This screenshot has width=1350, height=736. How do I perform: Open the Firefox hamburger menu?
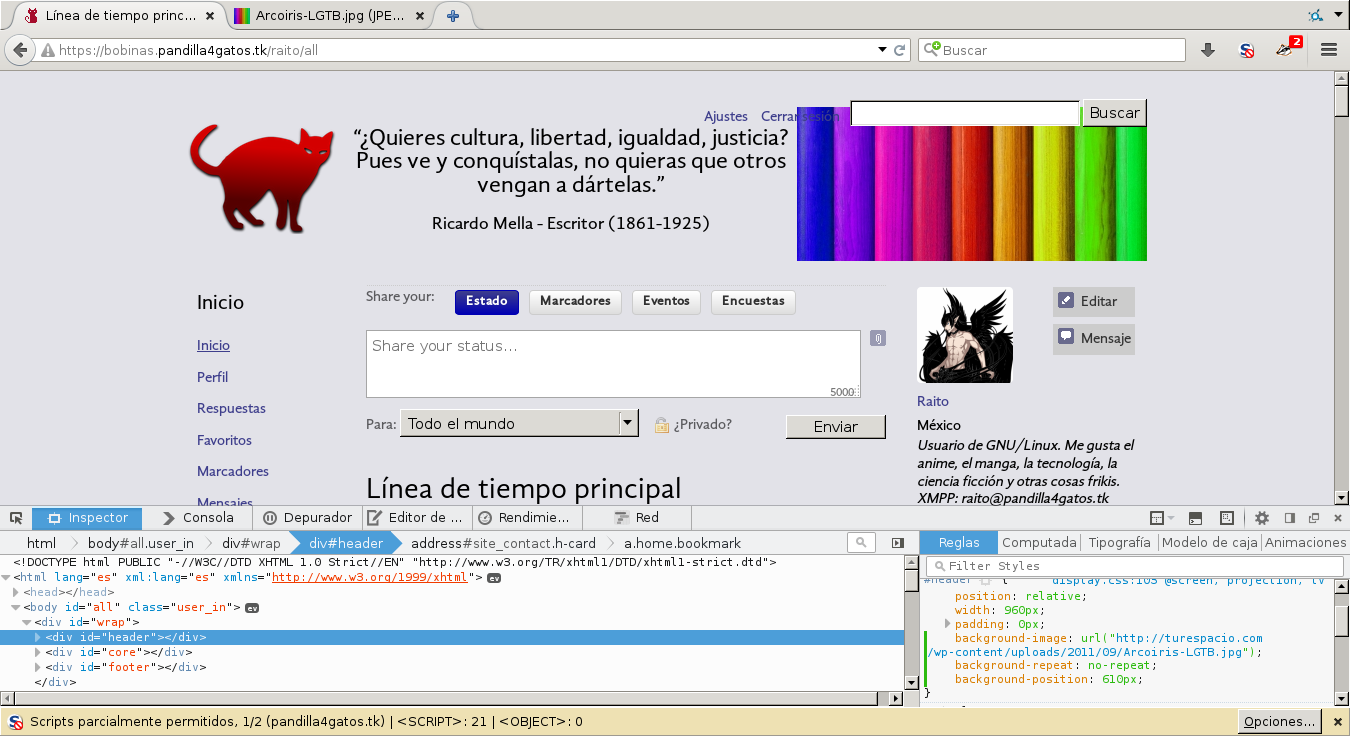point(1329,50)
